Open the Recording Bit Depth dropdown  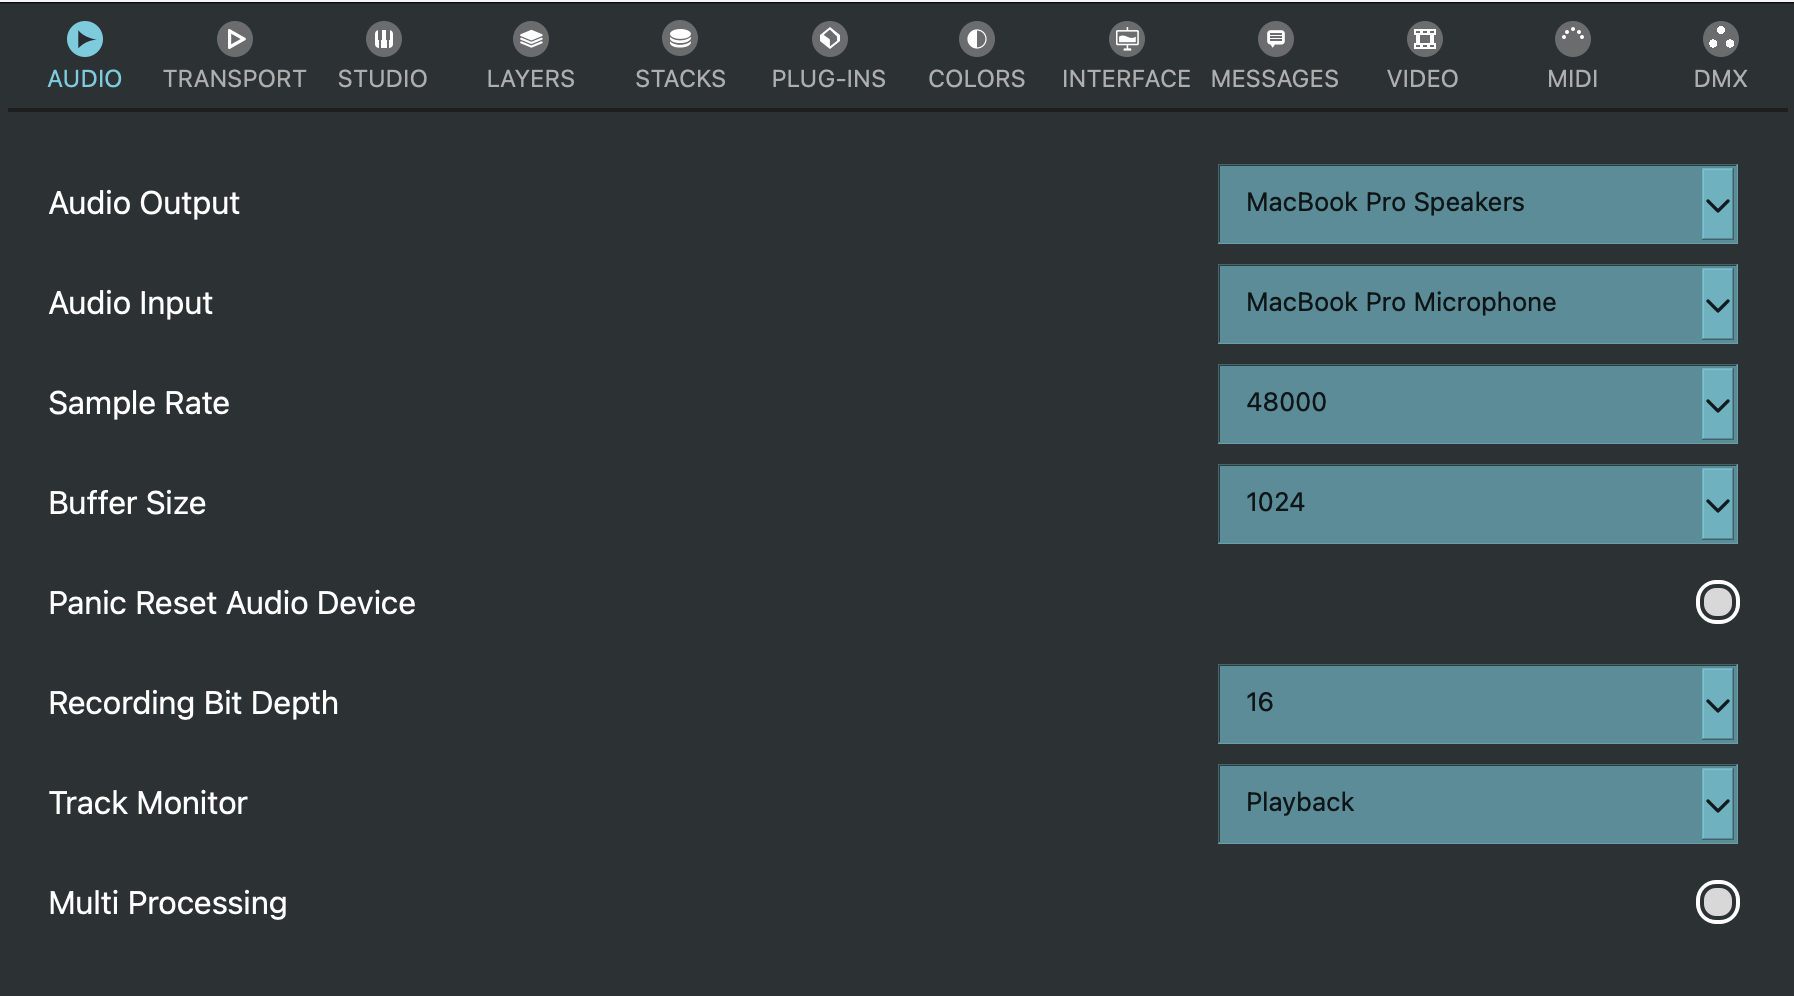click(x=1477, y=704)
